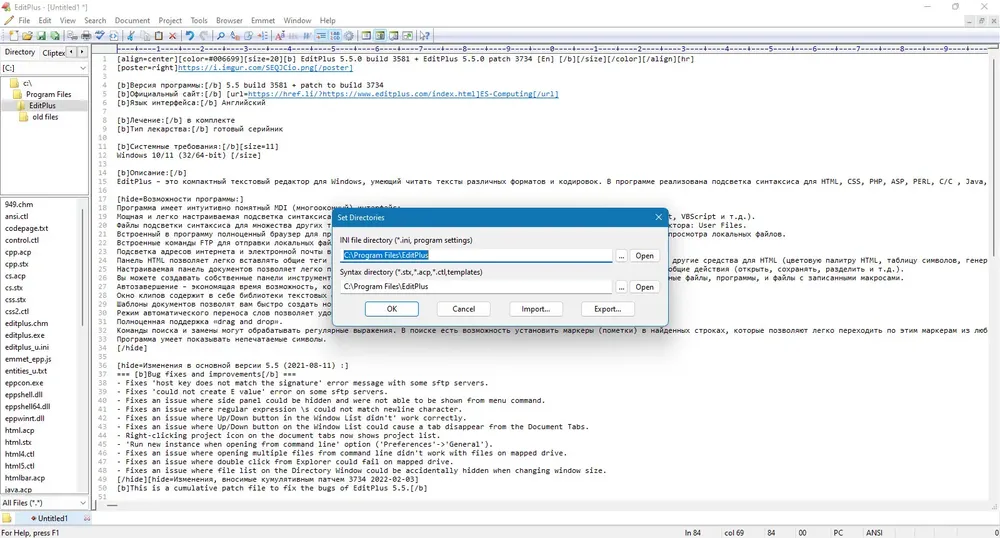
Task: Undo the last action via toolbar
Action: pos(189,36)
